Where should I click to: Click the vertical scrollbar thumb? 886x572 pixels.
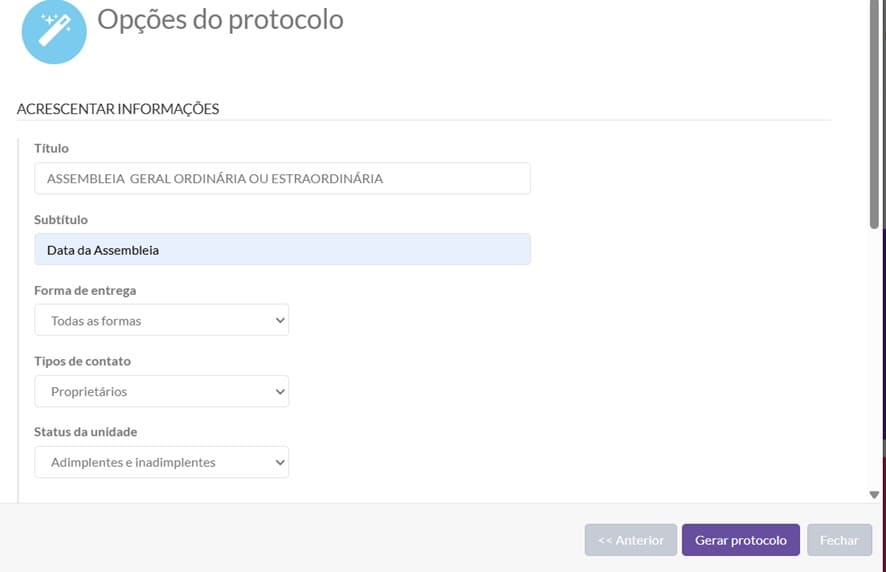(875, 110)
